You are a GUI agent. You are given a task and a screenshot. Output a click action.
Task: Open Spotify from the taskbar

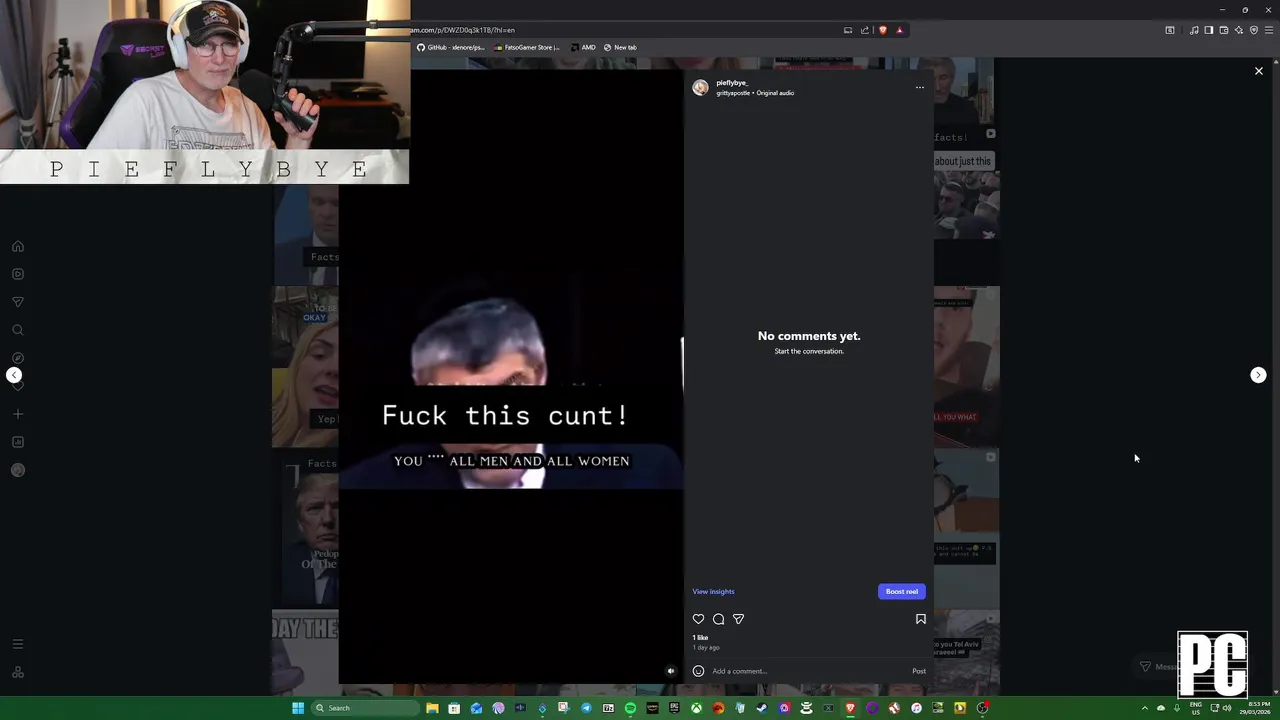click(630, 708)
